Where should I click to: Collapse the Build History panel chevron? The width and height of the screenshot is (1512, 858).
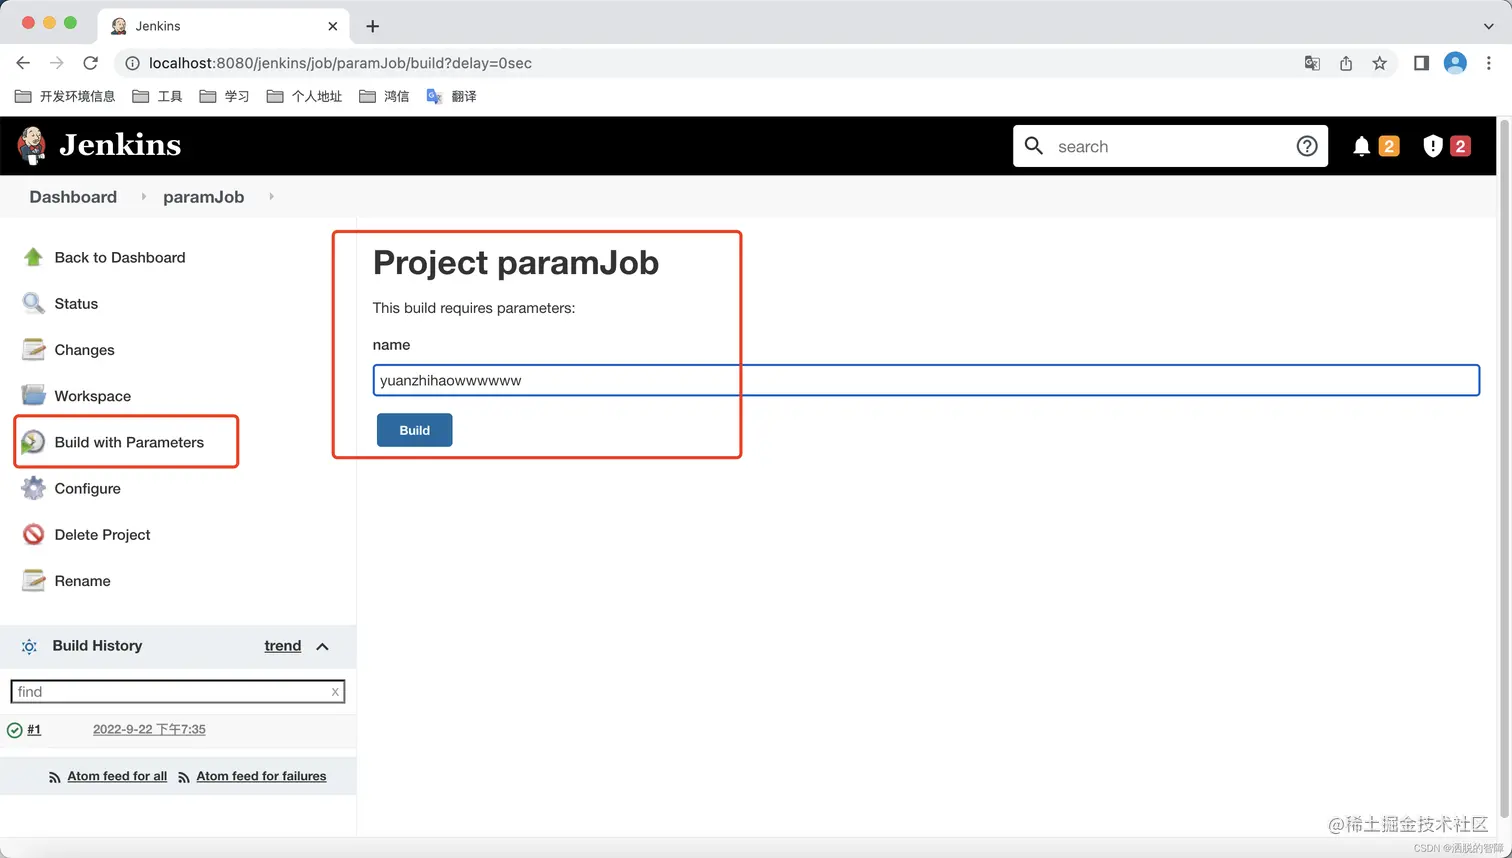click(x=322, y=646)
